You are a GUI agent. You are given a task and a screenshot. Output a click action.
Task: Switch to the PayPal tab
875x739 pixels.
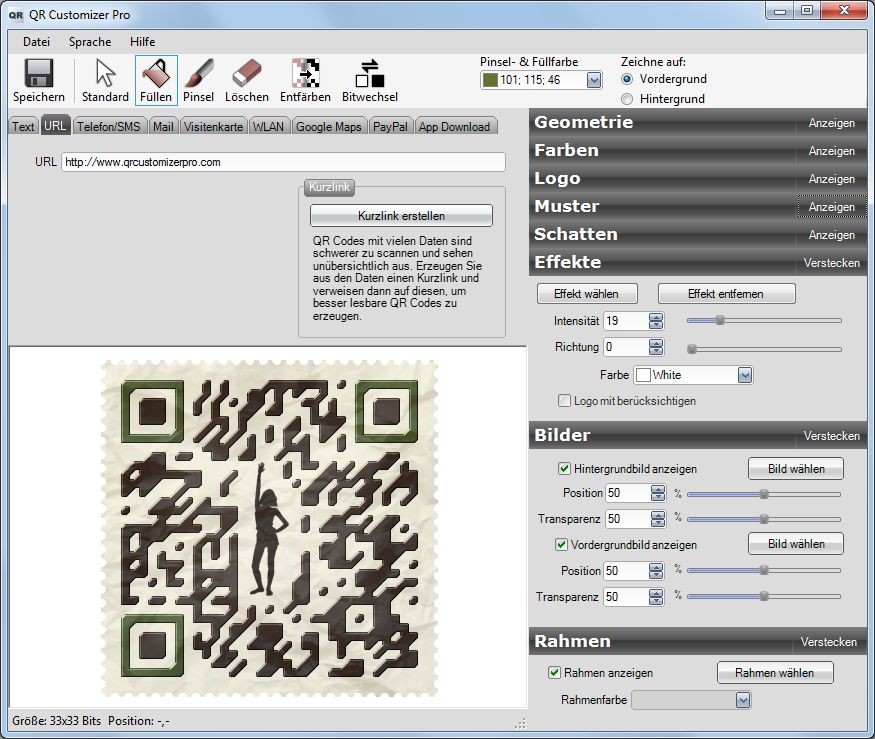[390, 127]
